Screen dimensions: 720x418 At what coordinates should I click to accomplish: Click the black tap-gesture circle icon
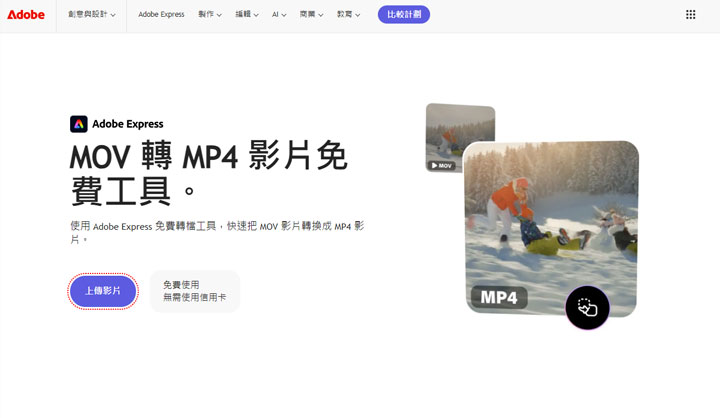pyautogui.click(x=587, y=307)
